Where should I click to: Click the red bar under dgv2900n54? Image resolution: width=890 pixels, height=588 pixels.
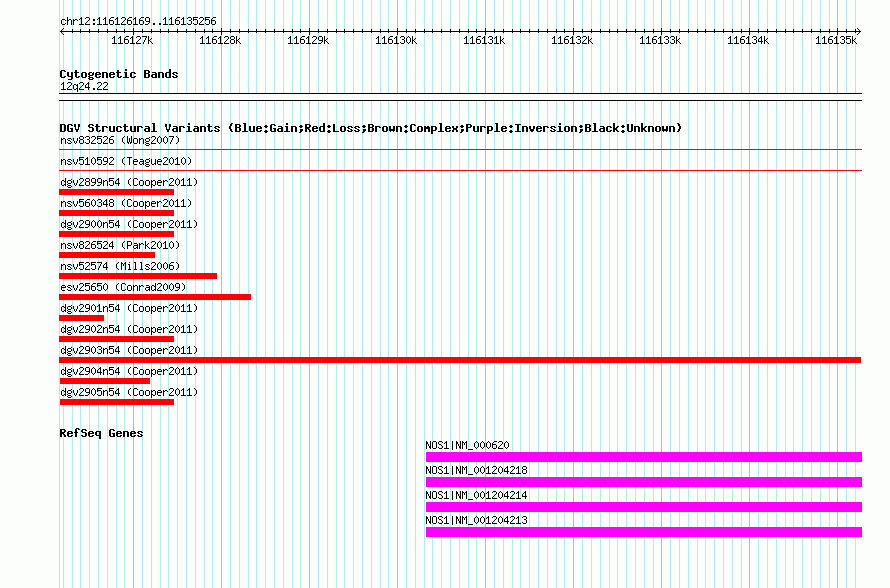116,234
